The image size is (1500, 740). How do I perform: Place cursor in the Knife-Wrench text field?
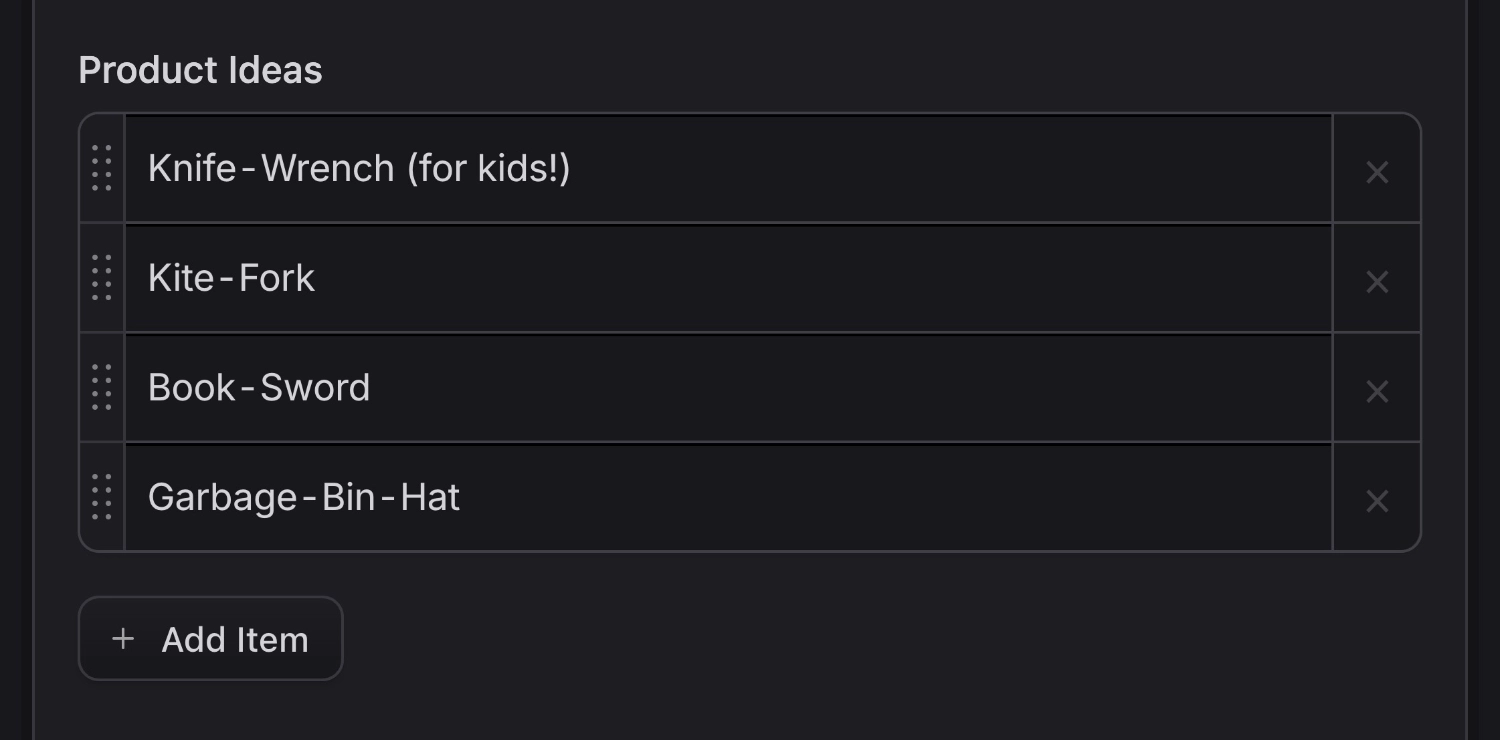(x=700, y=168)
